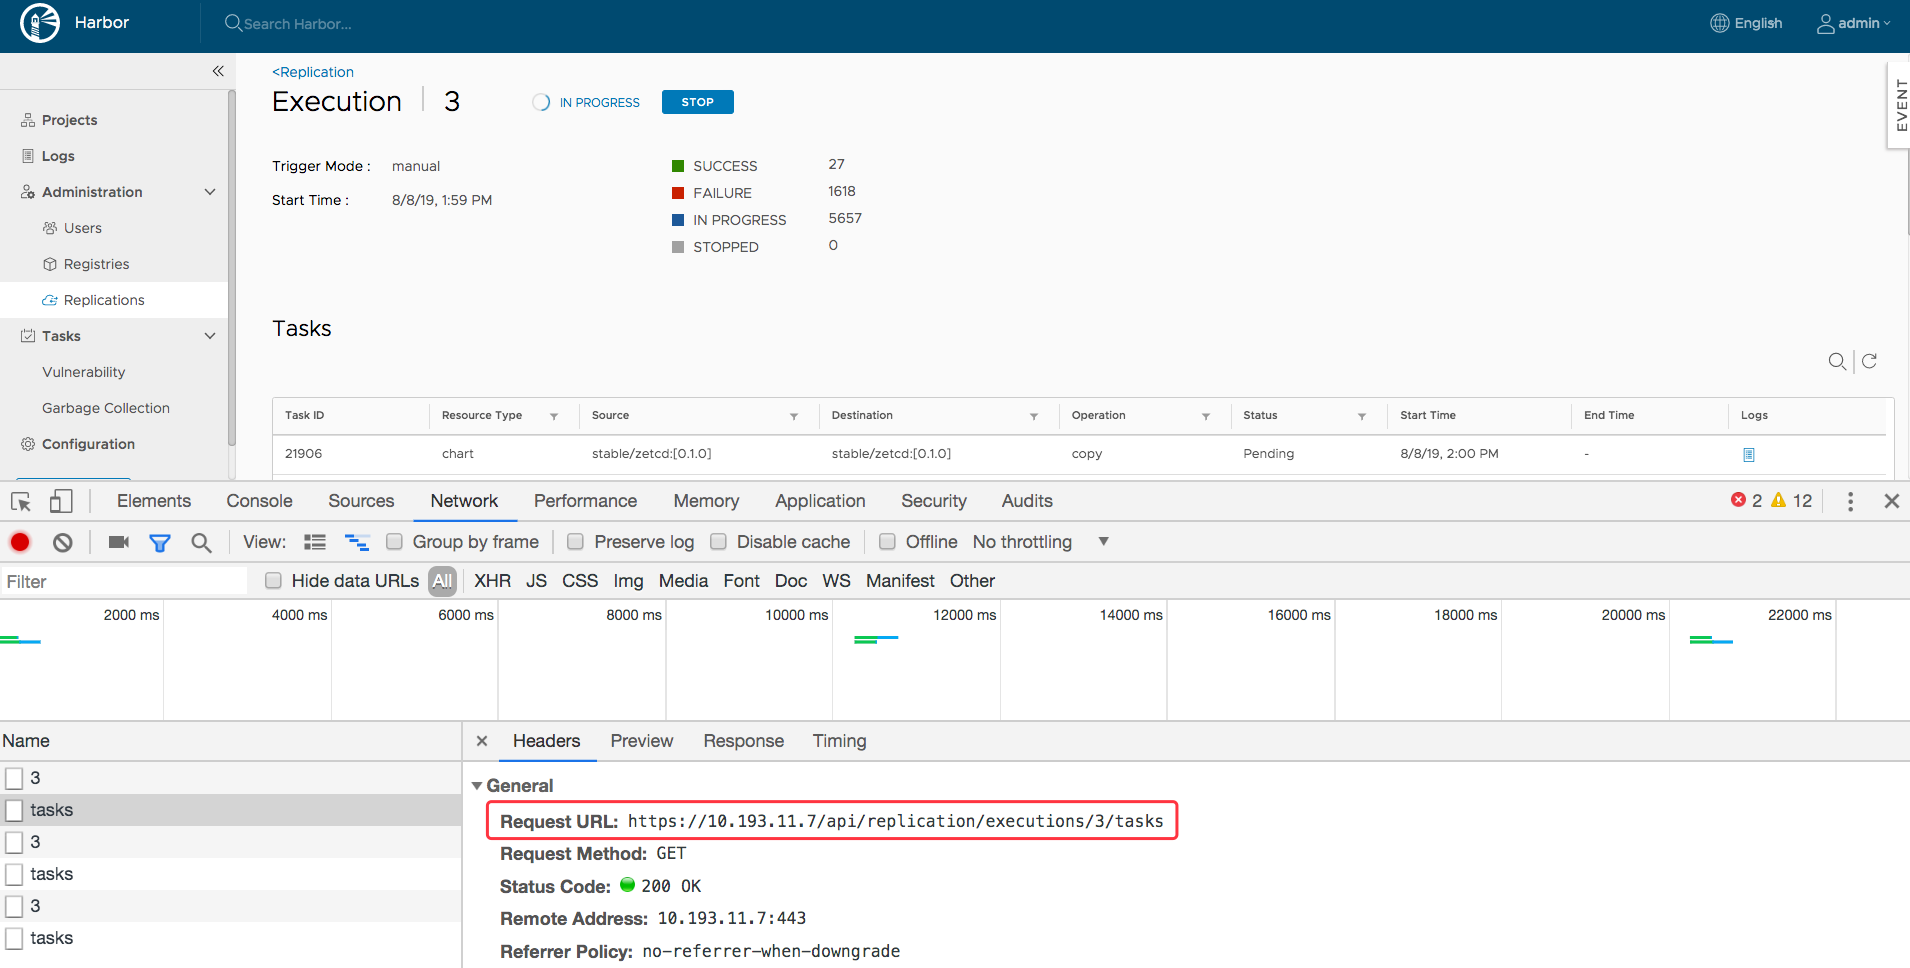Switch to the Console tab
Viewport: 1910px width, 968px height.
[259, 501]
